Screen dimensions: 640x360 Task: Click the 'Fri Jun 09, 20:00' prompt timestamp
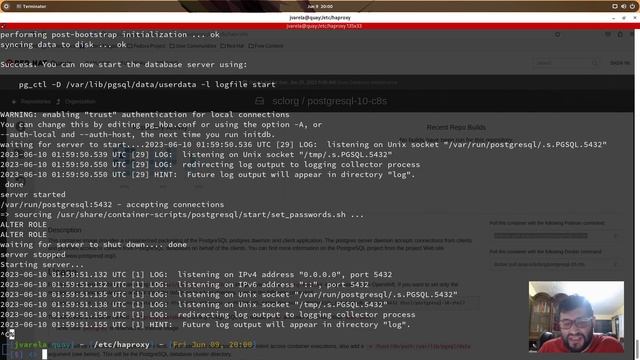(212, 345)
